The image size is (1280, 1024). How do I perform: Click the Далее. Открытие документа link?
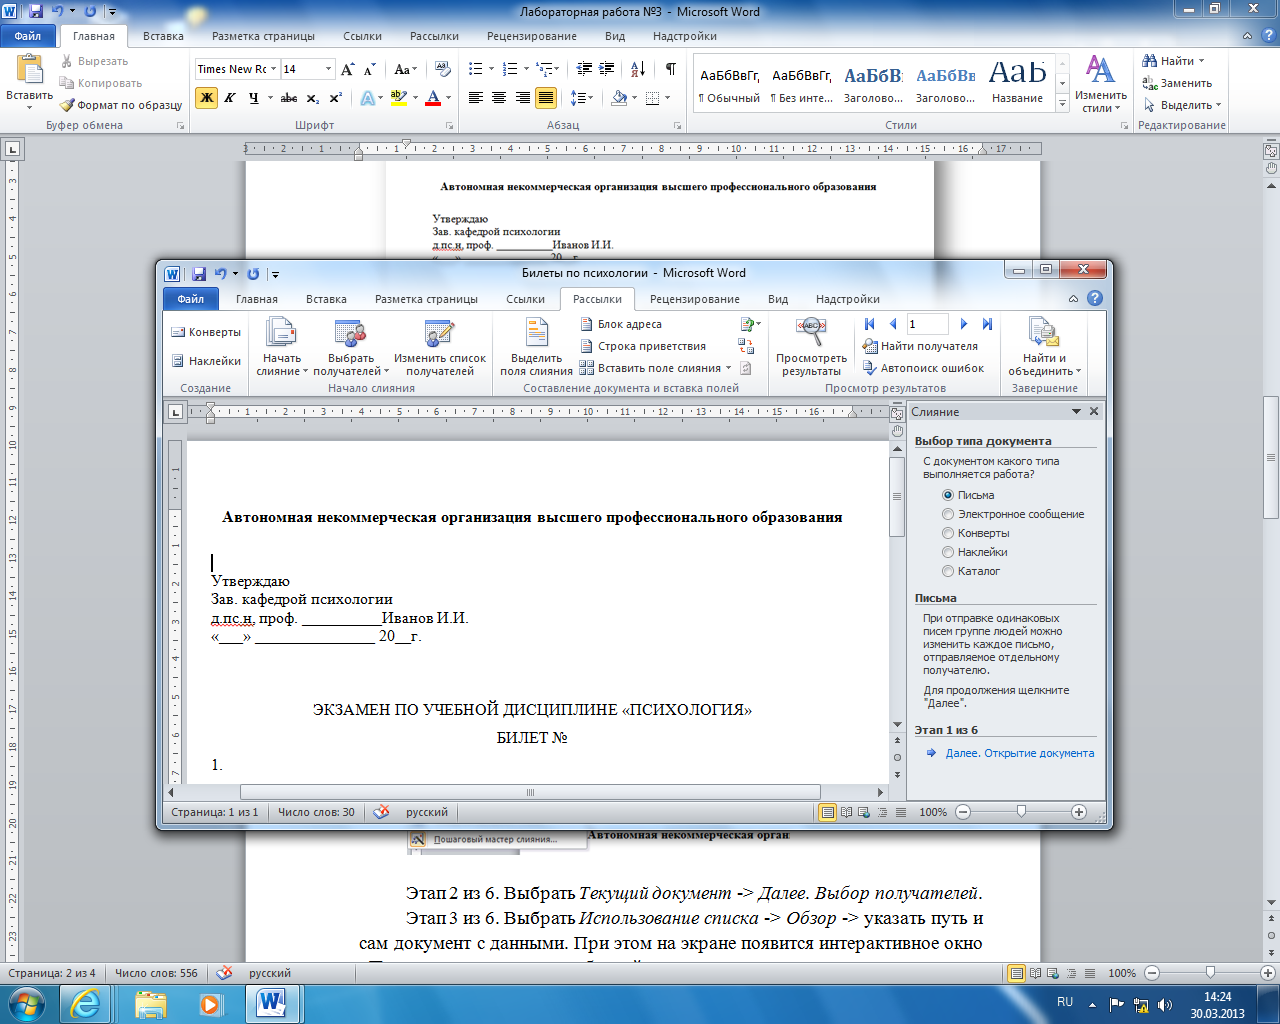tap(1019, 753)
